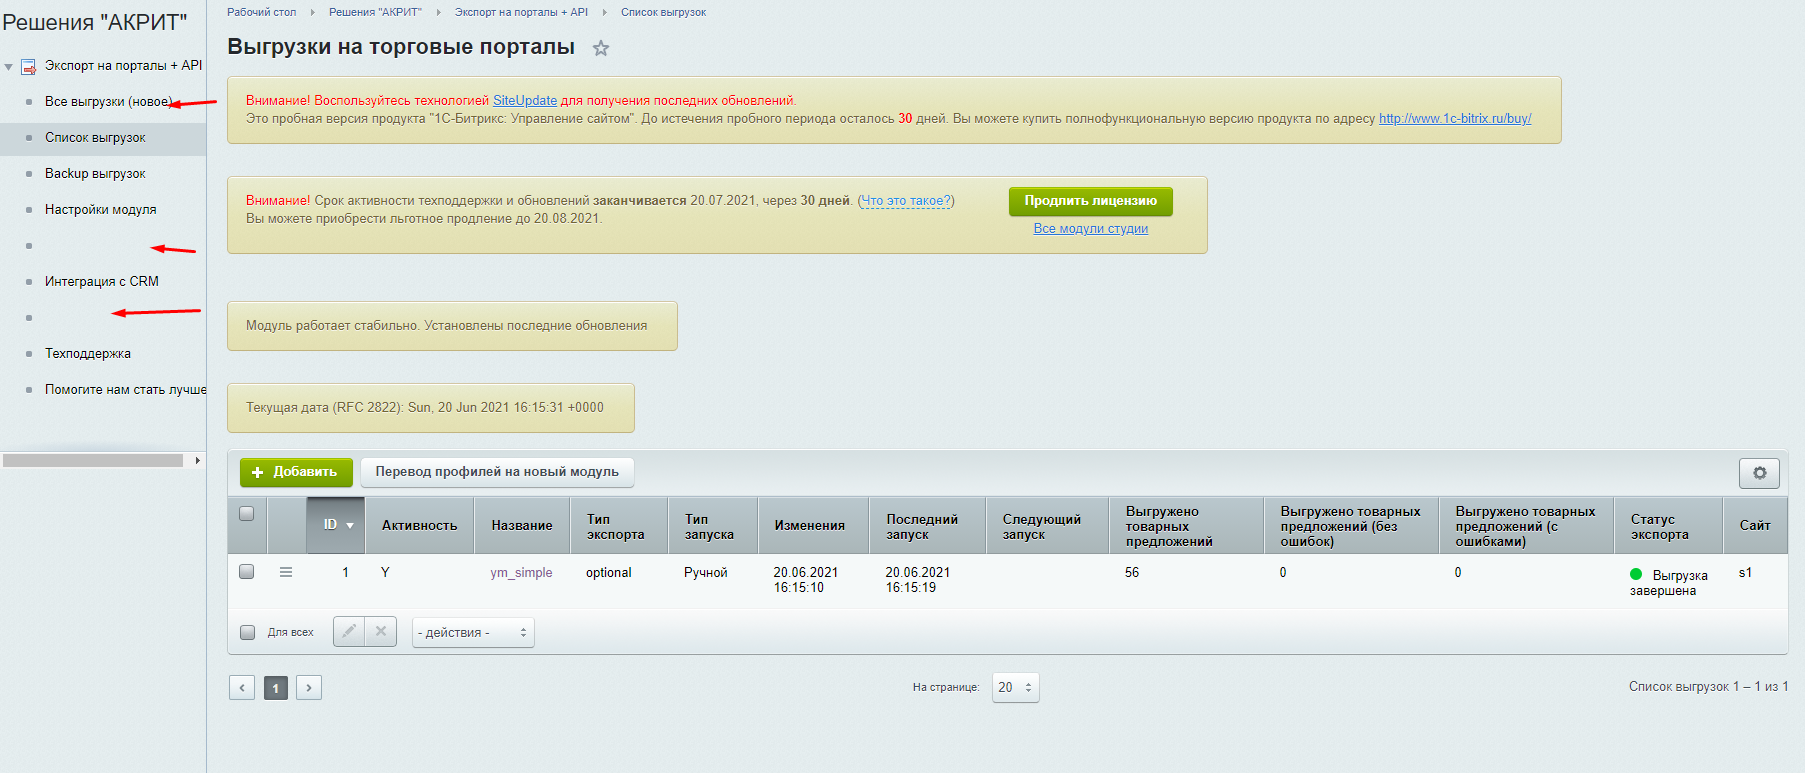Open the per-page count dropdown showing 20
1805x773 pixels.
click(x=1015, y=688)
